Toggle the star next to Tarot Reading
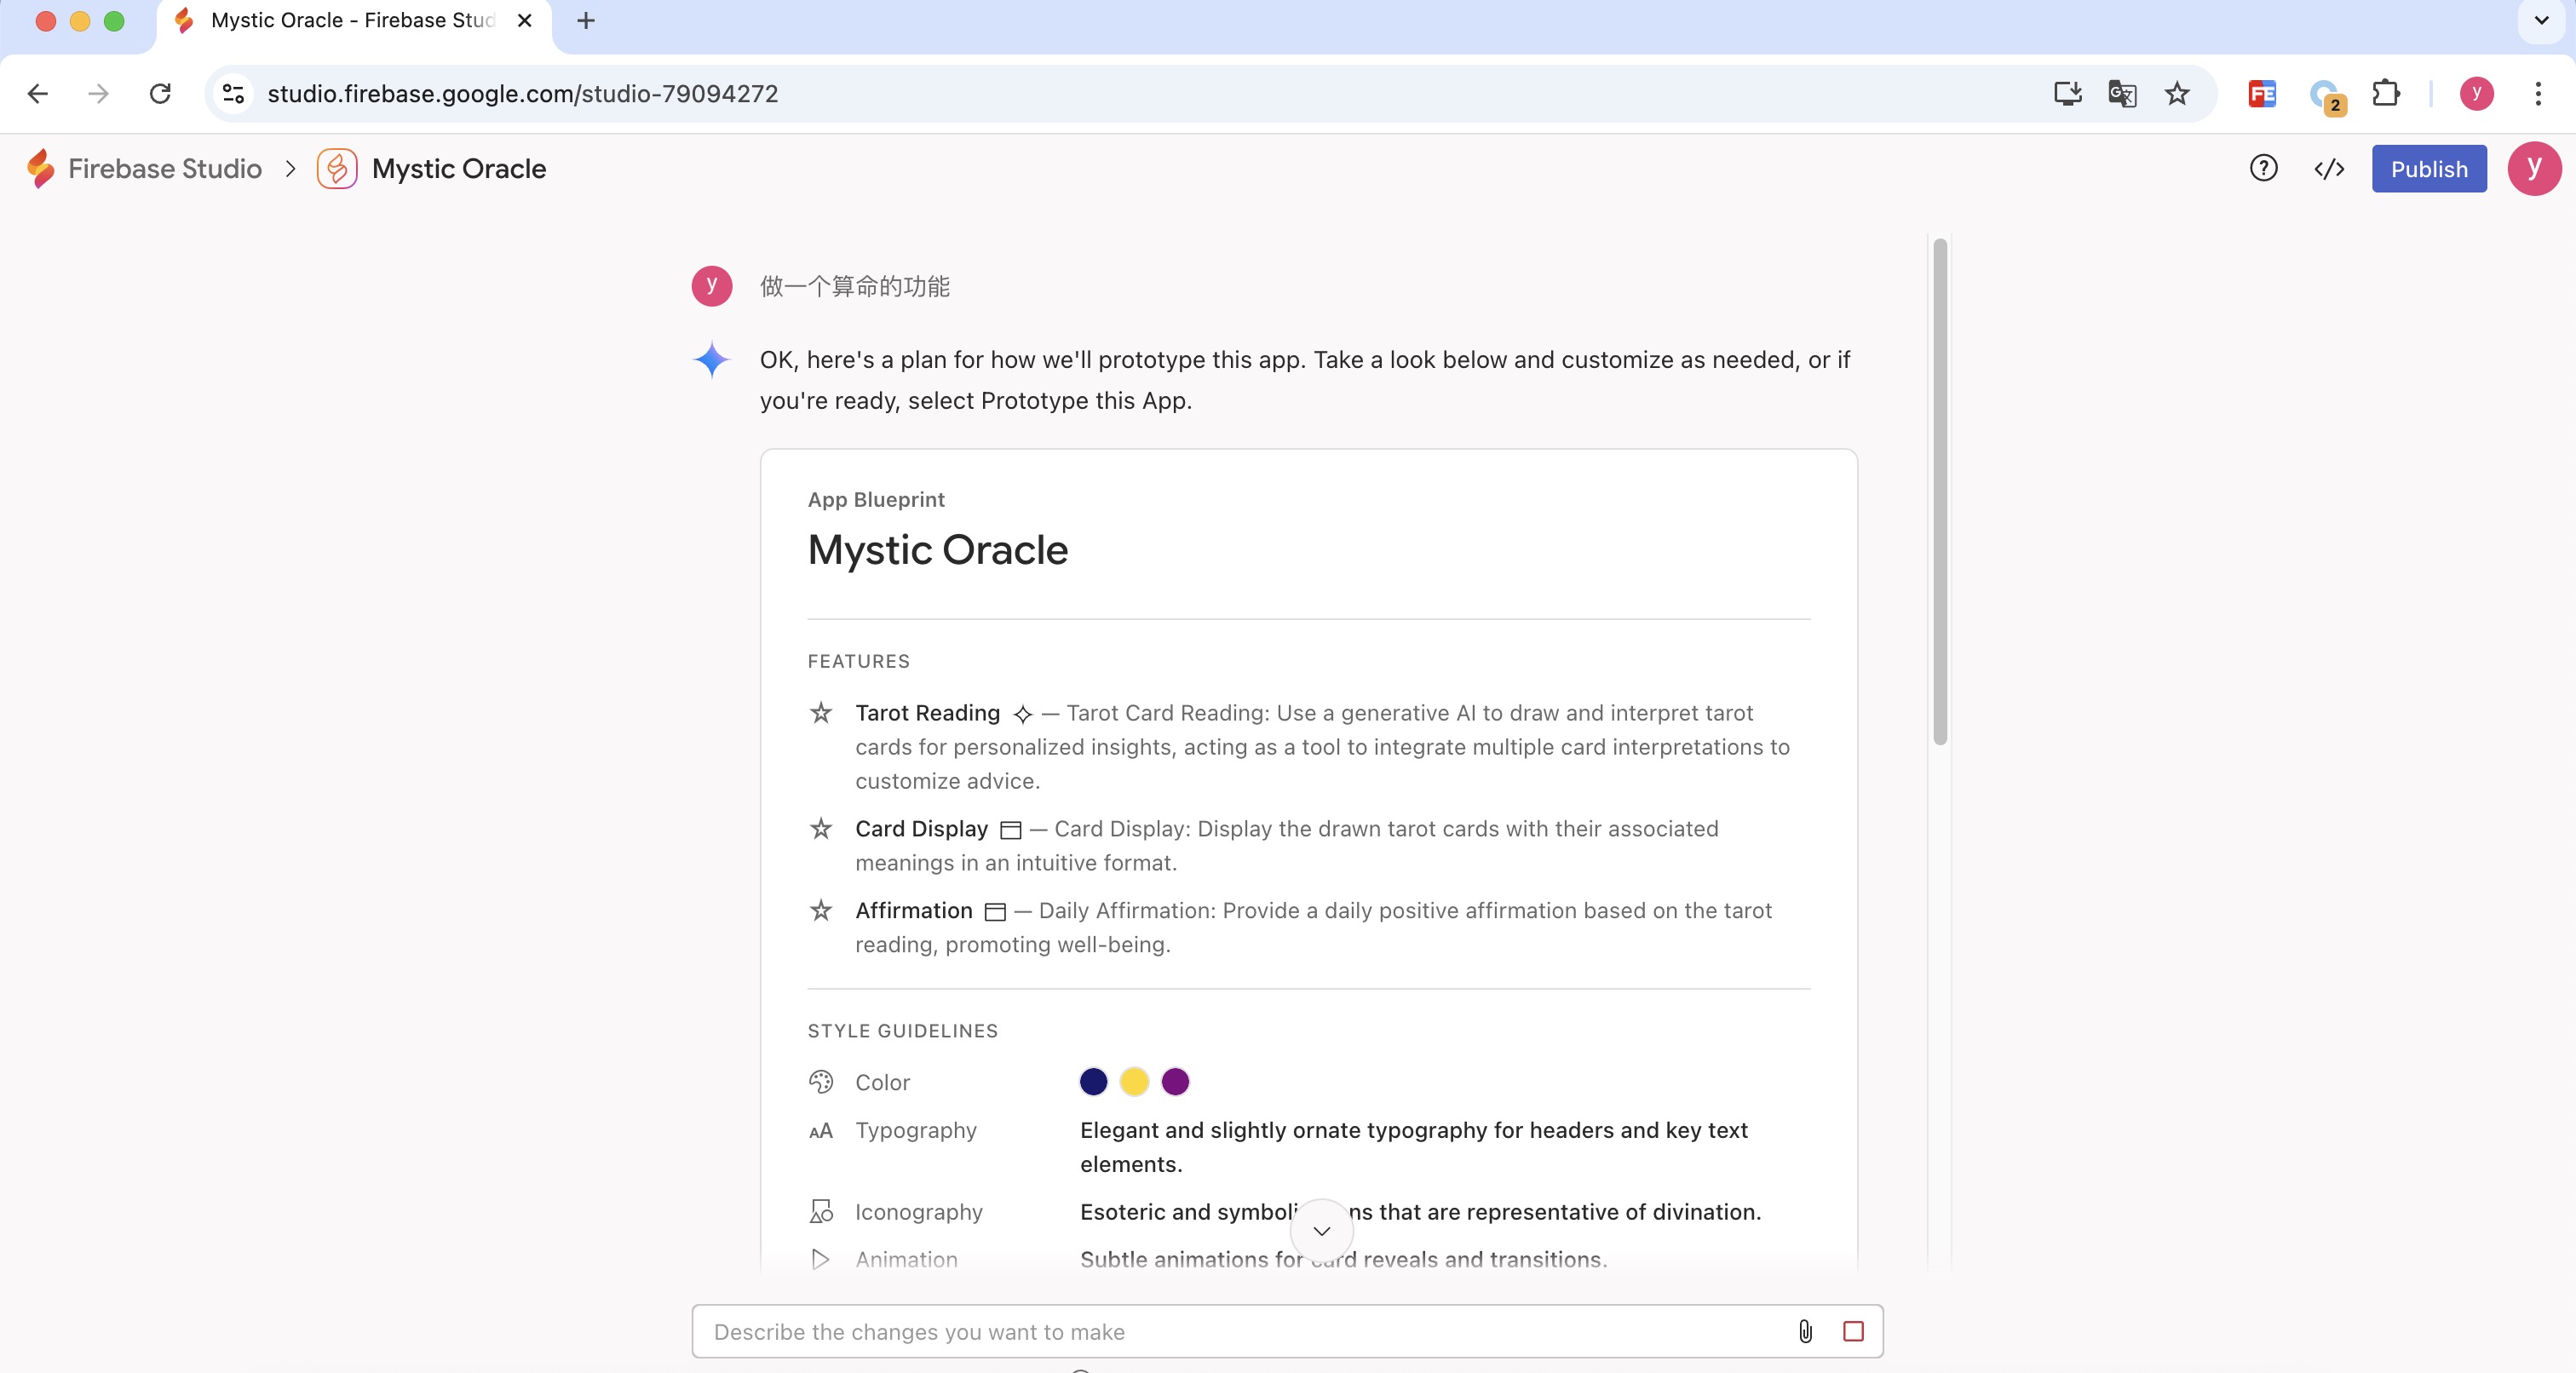Viewport: 2576px width, 1373px height. pyautogui.click(x=821, y=712)
